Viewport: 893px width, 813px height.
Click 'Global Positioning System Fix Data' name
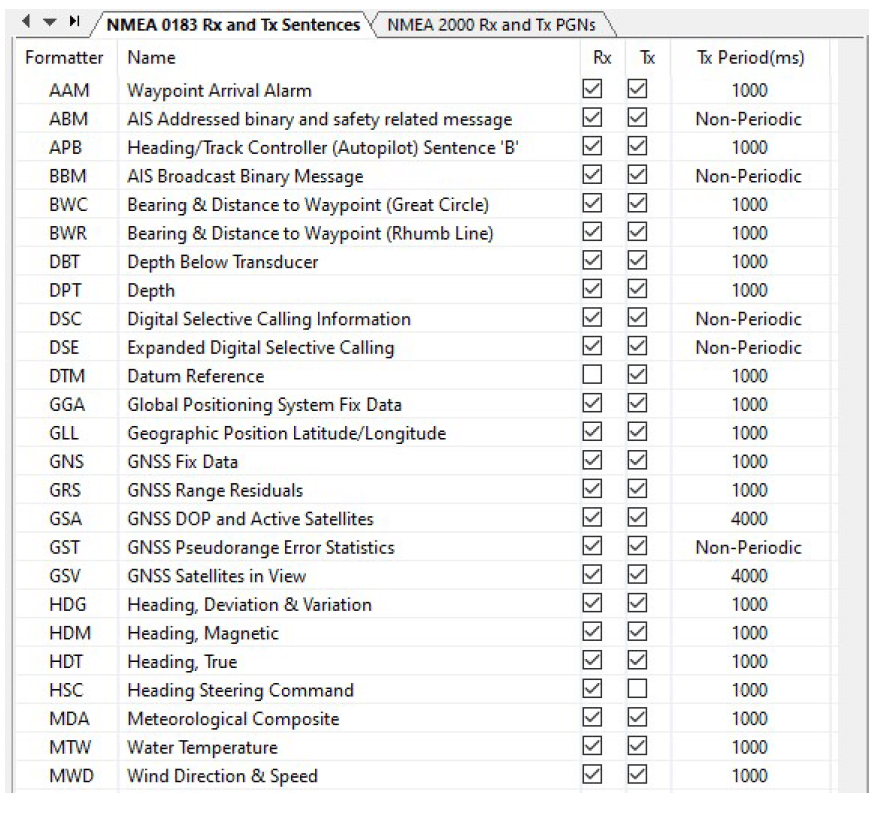(x=265, y=405)
